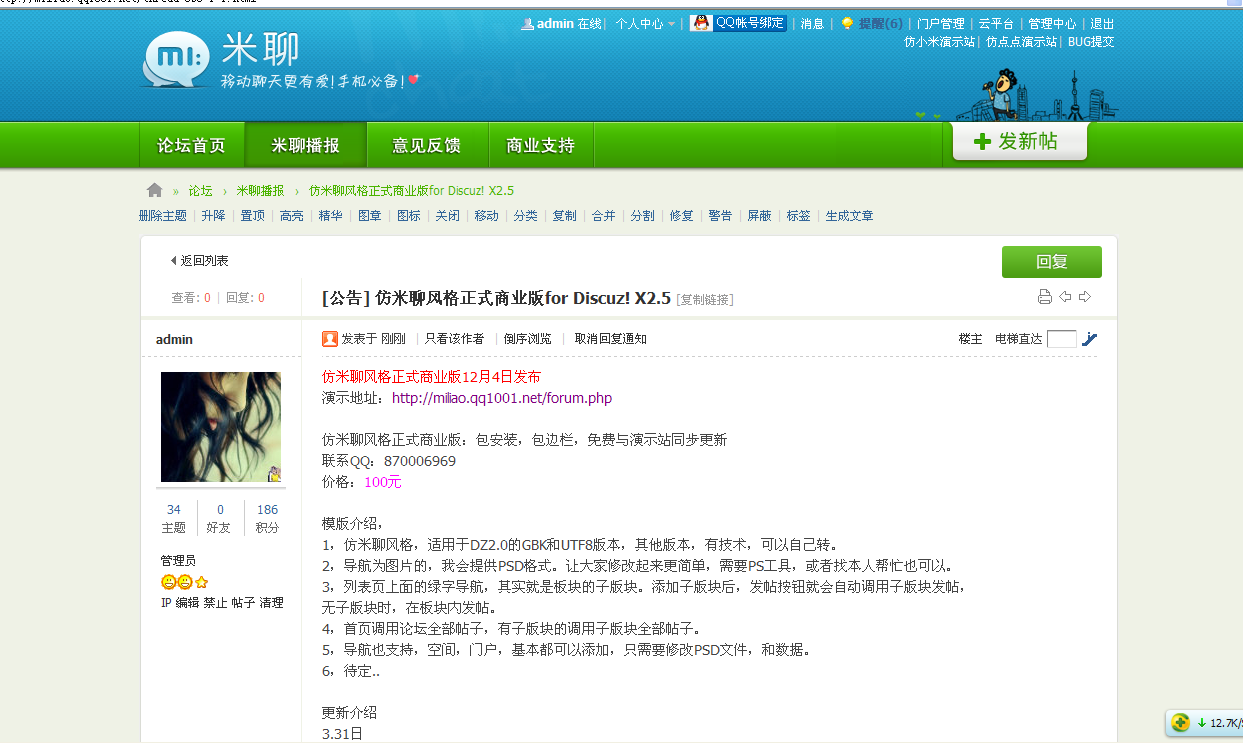Go to next thread via right arrow icon

pos(1085,297)
